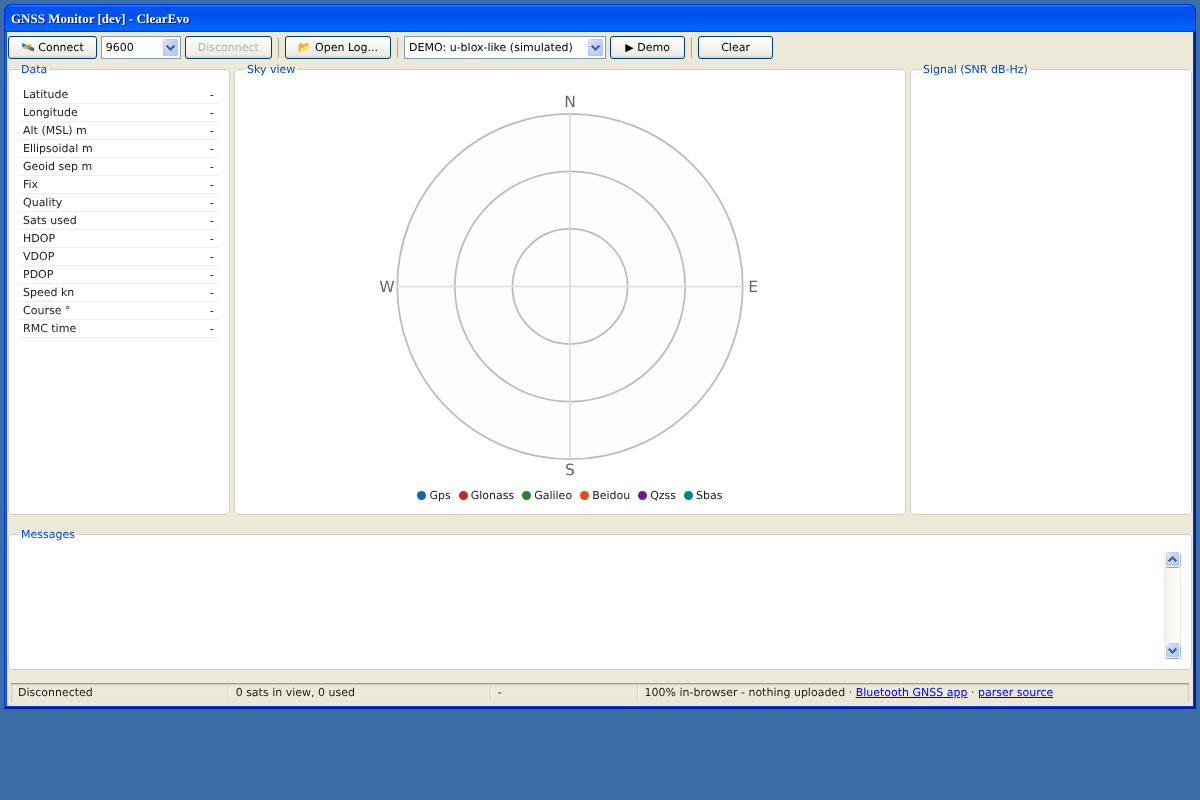Open the parser source link

click(1015, 692)
